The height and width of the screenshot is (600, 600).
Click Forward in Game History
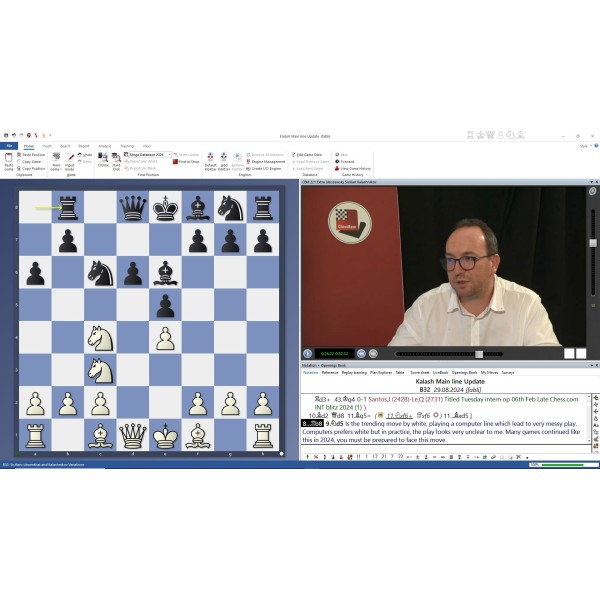(x=345, y=161)
